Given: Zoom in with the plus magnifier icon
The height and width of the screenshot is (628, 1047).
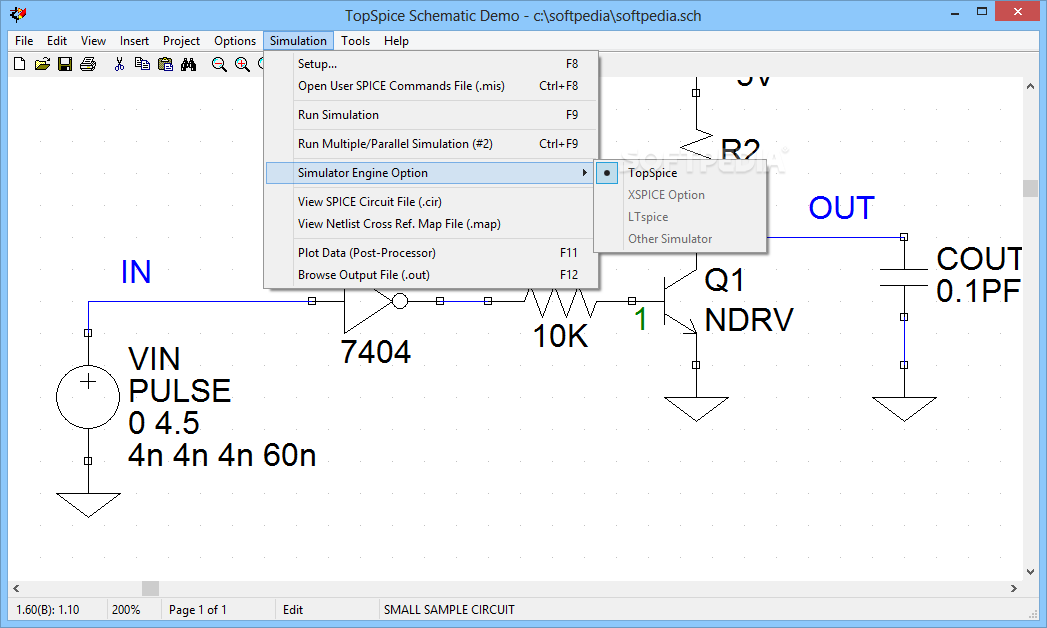Looking at the screenshot, I should pos(242,64).
